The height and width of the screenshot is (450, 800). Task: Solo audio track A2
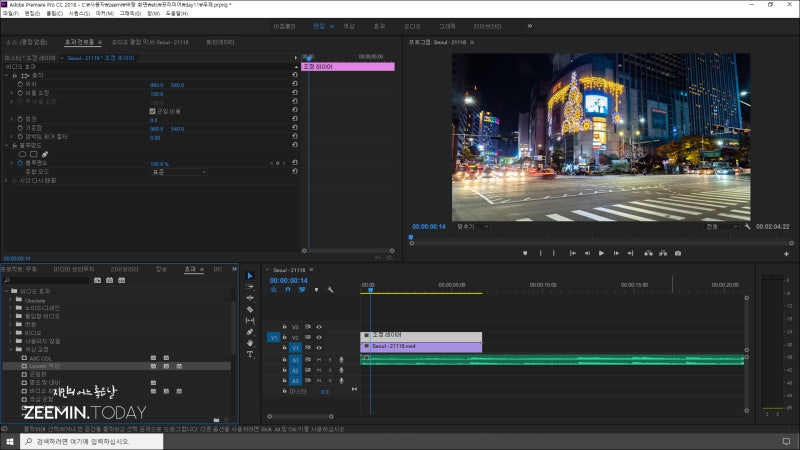[x=330, y=370]
